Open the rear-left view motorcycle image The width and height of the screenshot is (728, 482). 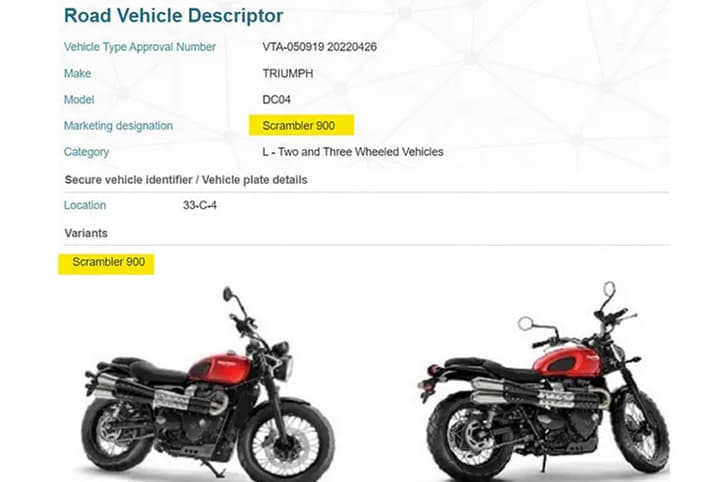[544, 382]
